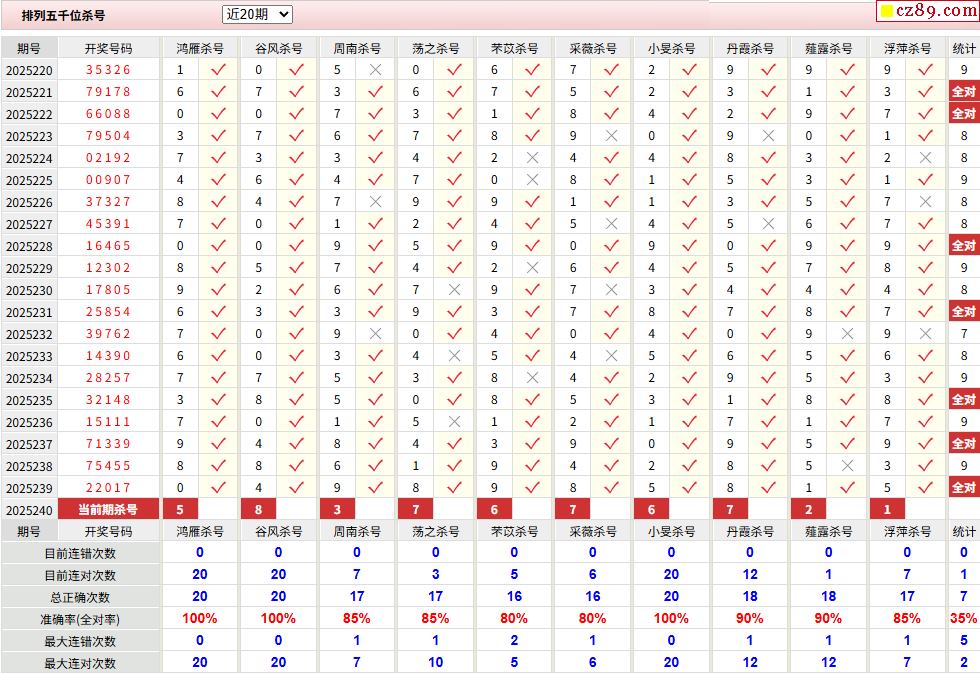Click the winning number 35326
This screenshot has height=674, width=980.
tap(108, 70)
